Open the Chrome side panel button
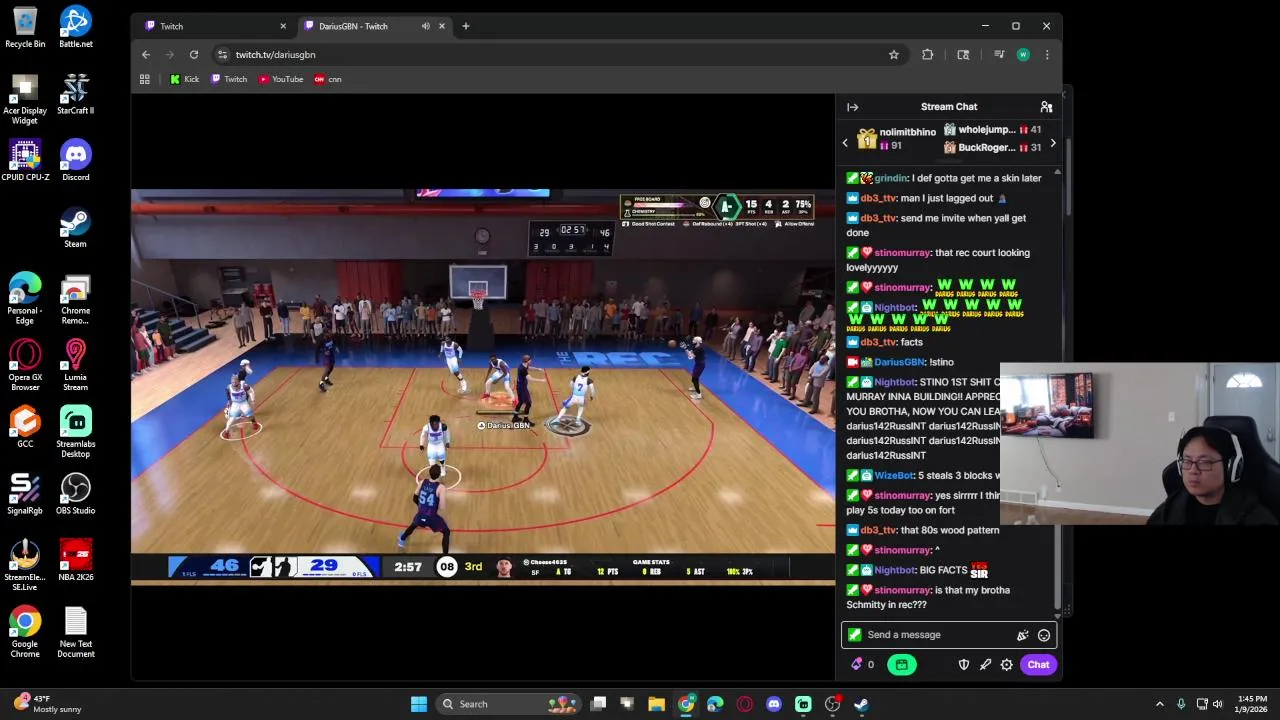The image size is (1280, 720). 963,55
